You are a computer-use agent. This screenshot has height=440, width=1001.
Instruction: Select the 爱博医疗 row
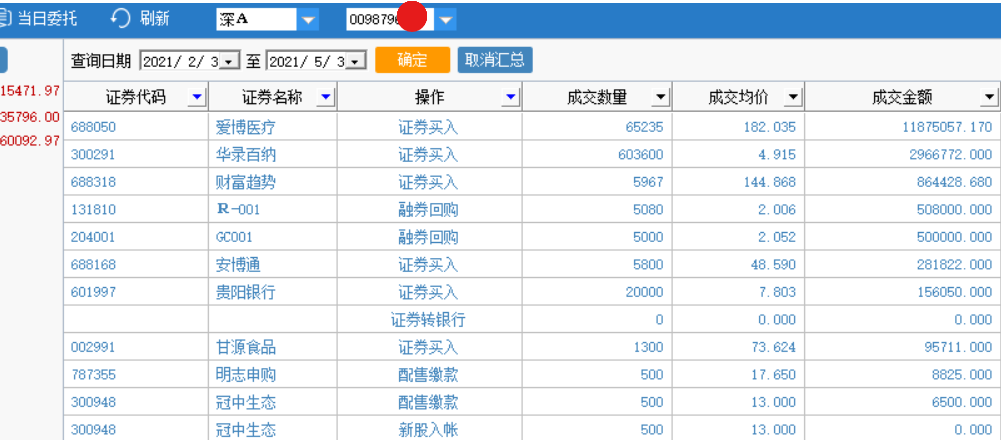pos(532,127)
